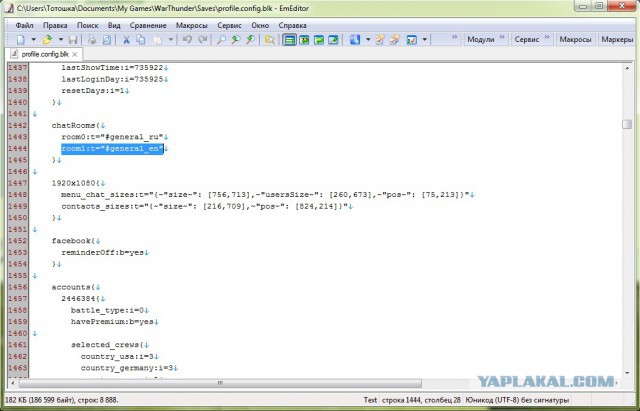Open the Макросы menu in menu bar
Image resolution: width=640 pixels, height=411 pixels.
tap(192, 25)
